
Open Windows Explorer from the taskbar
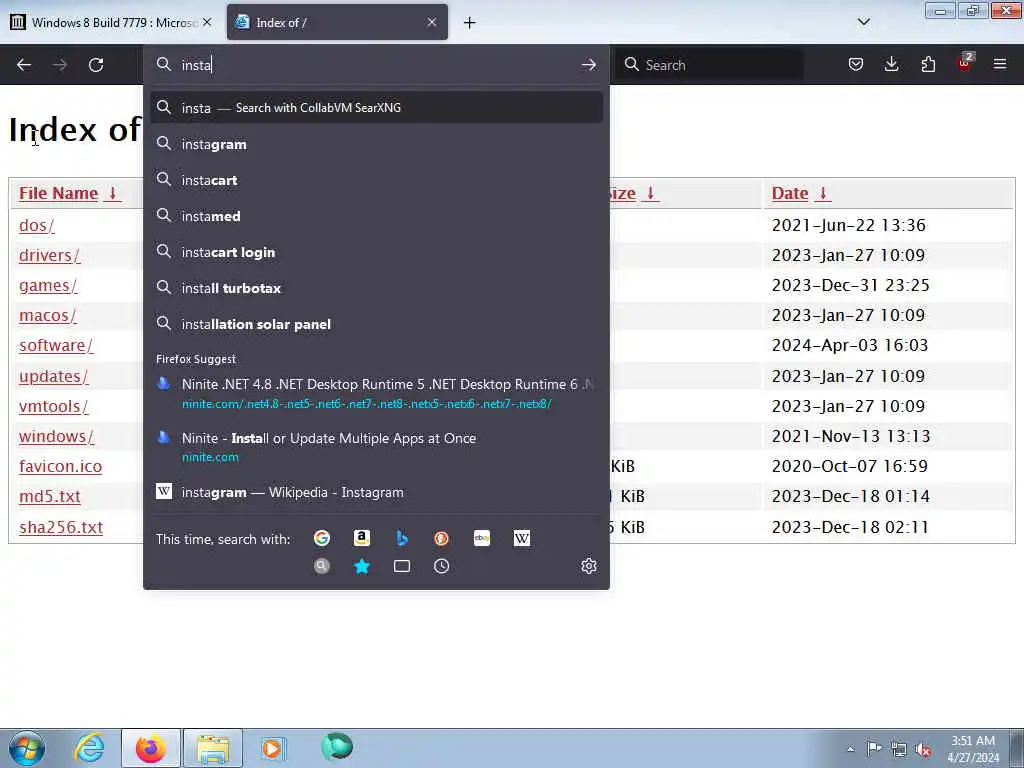tap(213, 748)
